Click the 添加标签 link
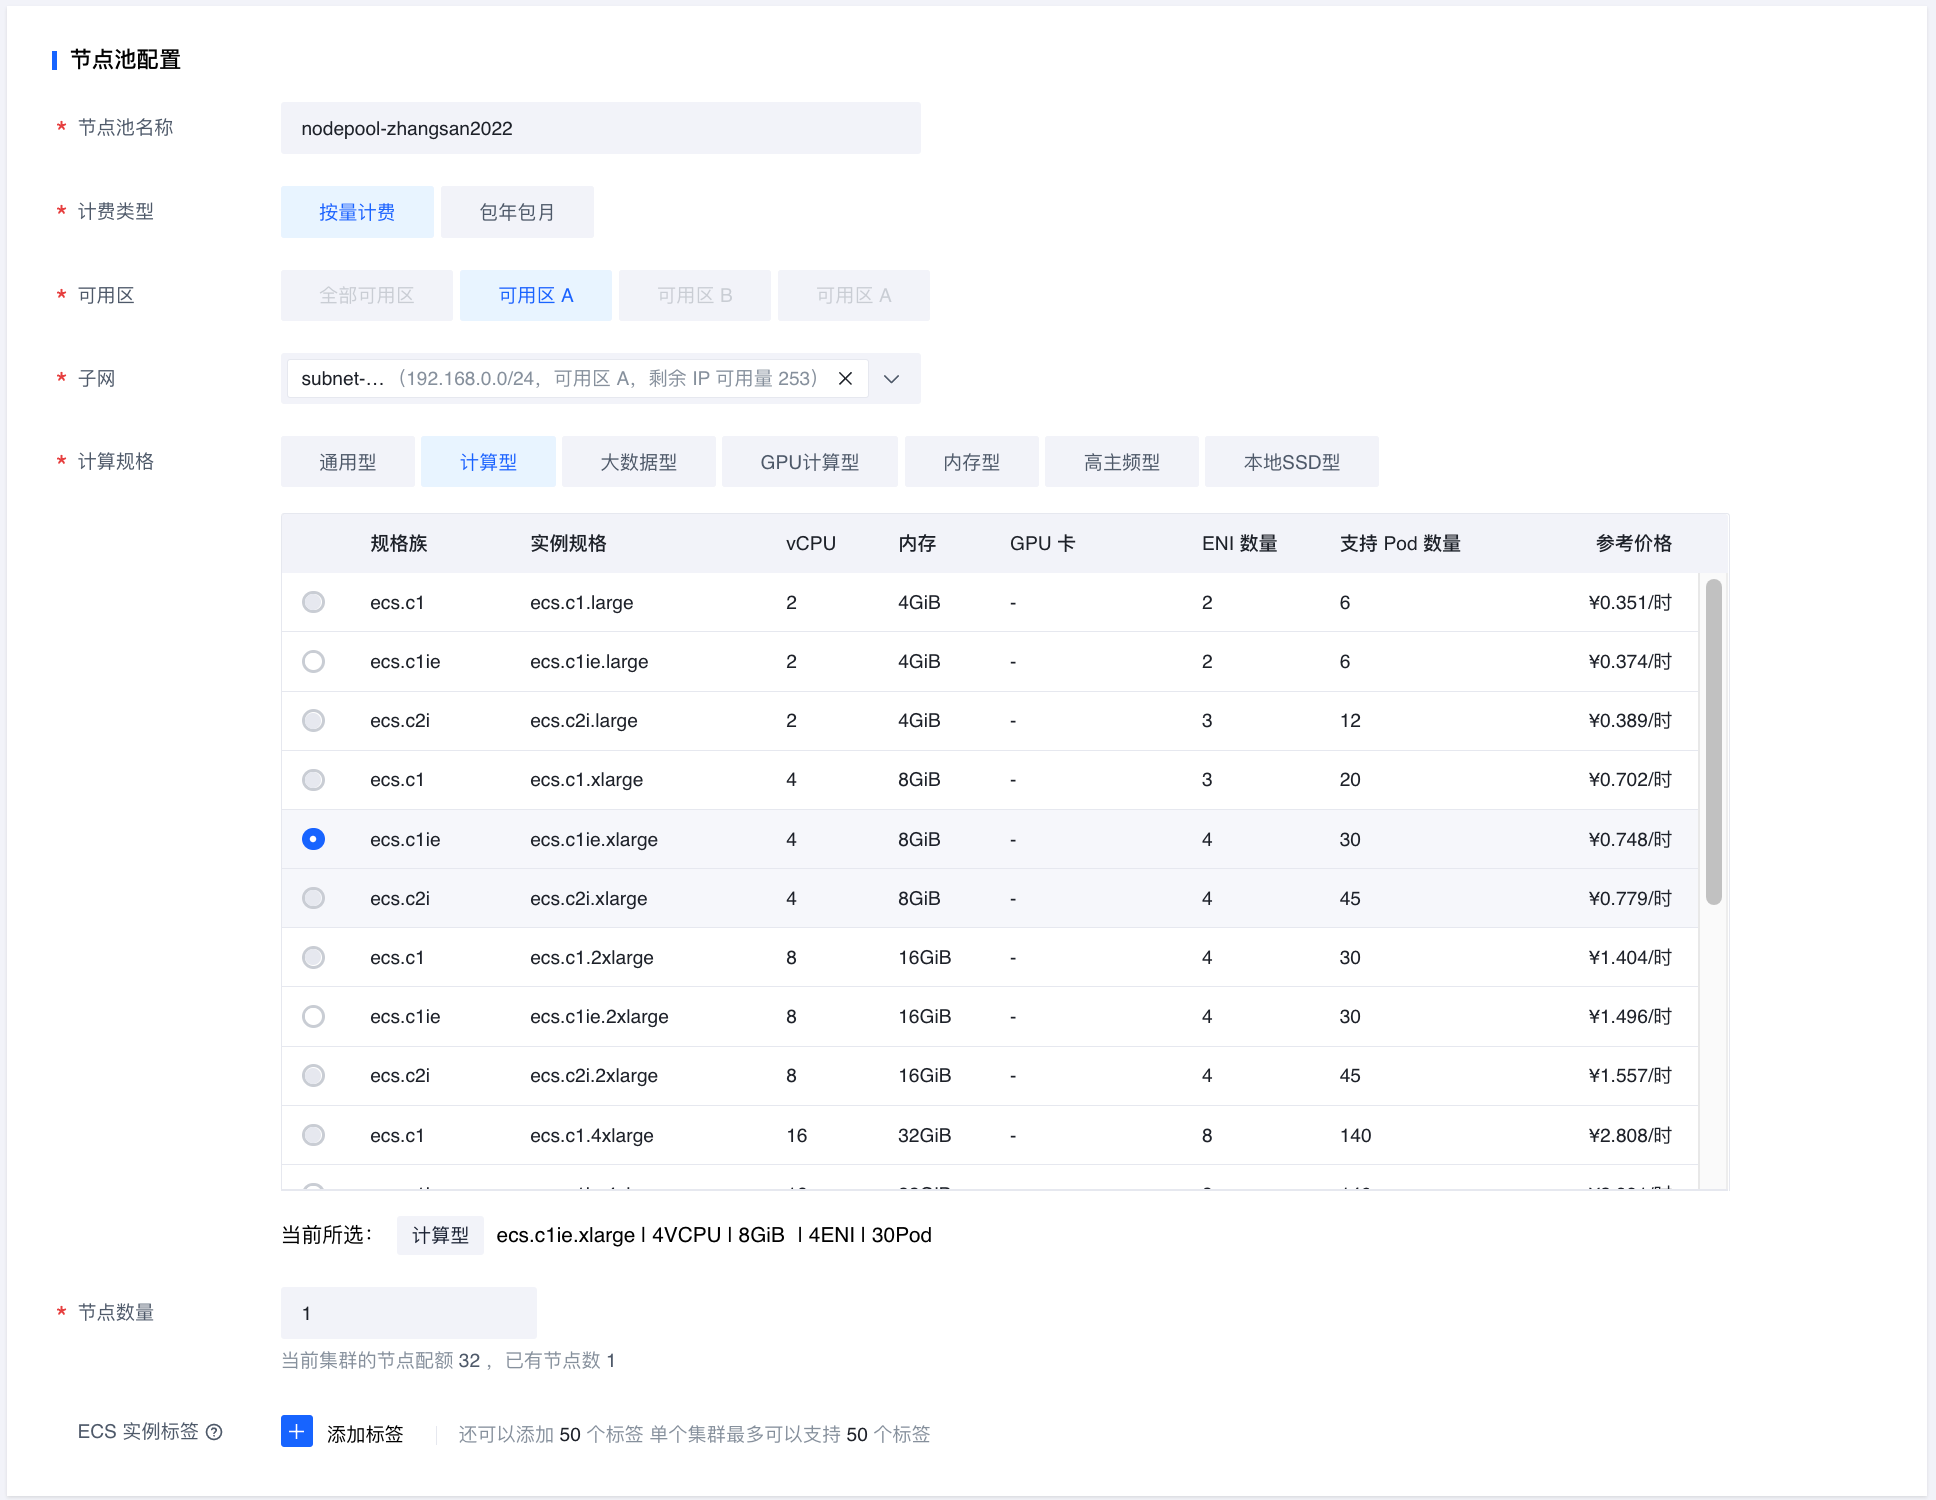The width and height of the screenshot is (1936, 1500). pos(365,1434)
